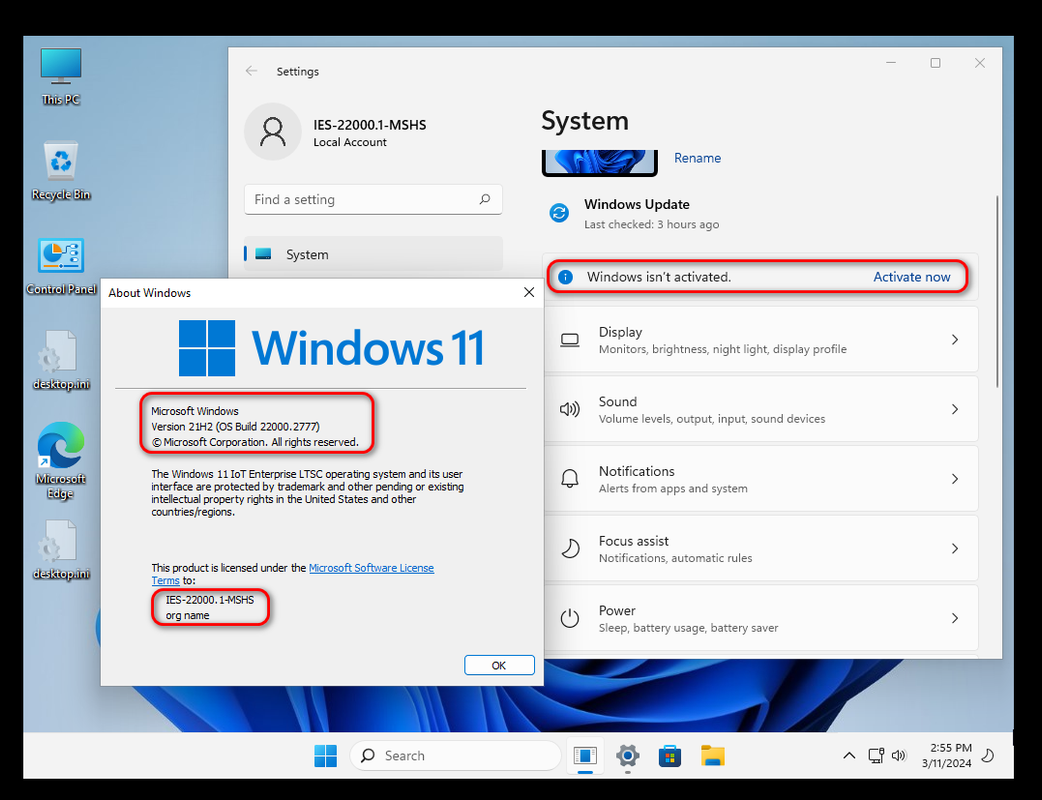Screen dimensions: 1042x800
Task: Open the Start menu from taskbar
Action: 326,755
